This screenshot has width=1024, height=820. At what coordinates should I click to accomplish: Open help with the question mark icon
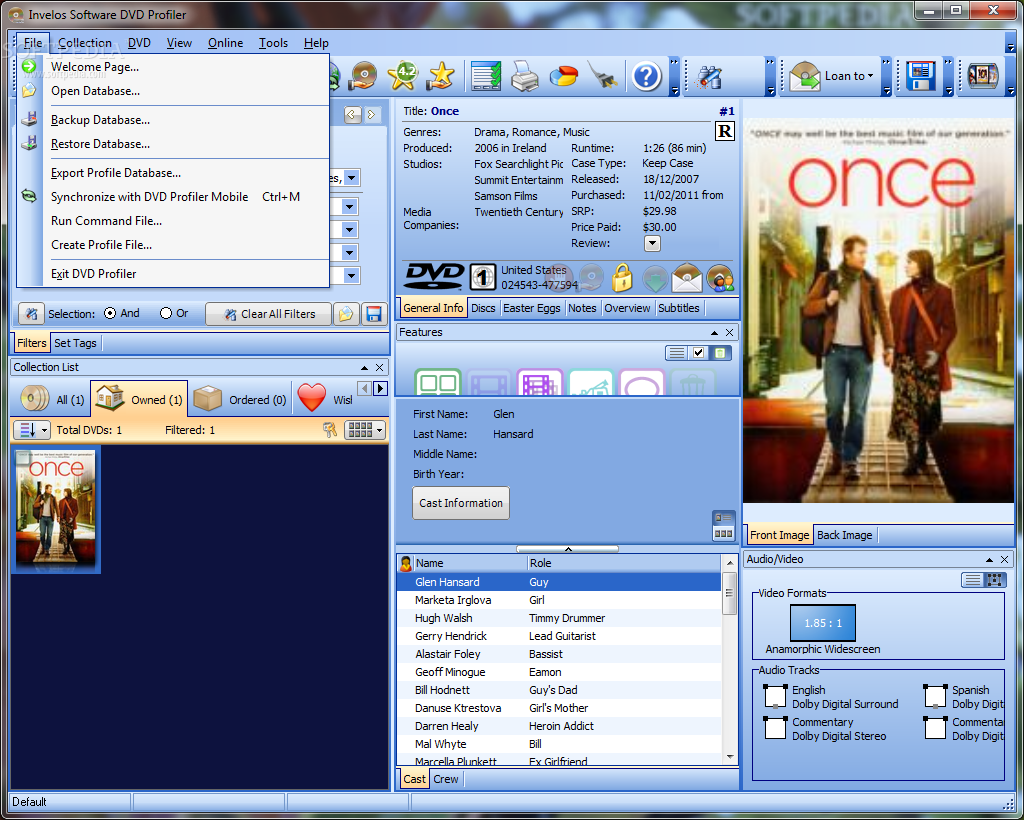click(647, 76)
